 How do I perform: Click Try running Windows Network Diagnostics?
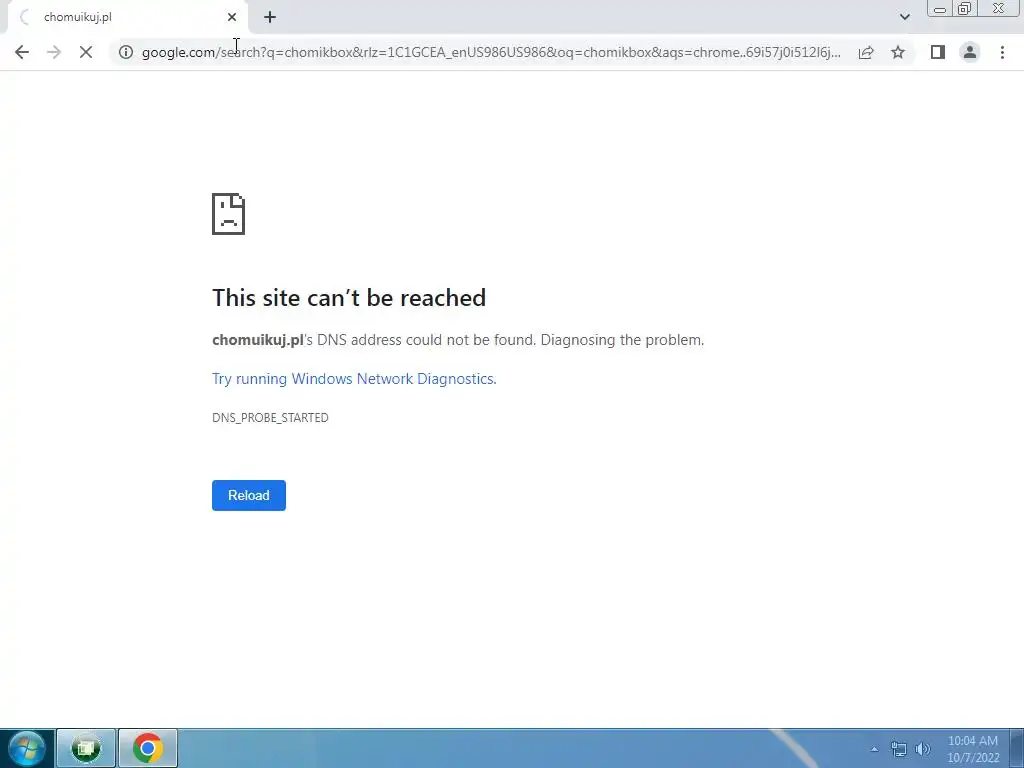click(354, 379)
